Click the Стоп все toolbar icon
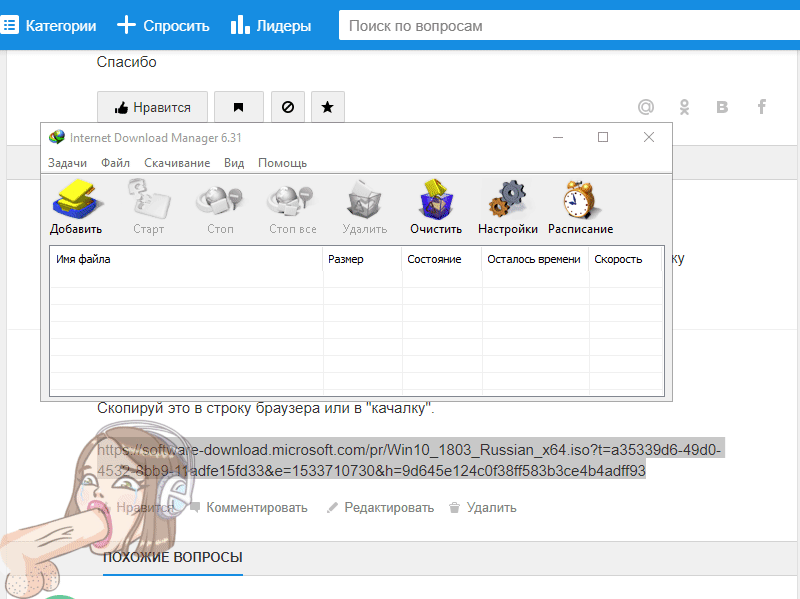Screen dimensions: 800x599 (292, 206)
